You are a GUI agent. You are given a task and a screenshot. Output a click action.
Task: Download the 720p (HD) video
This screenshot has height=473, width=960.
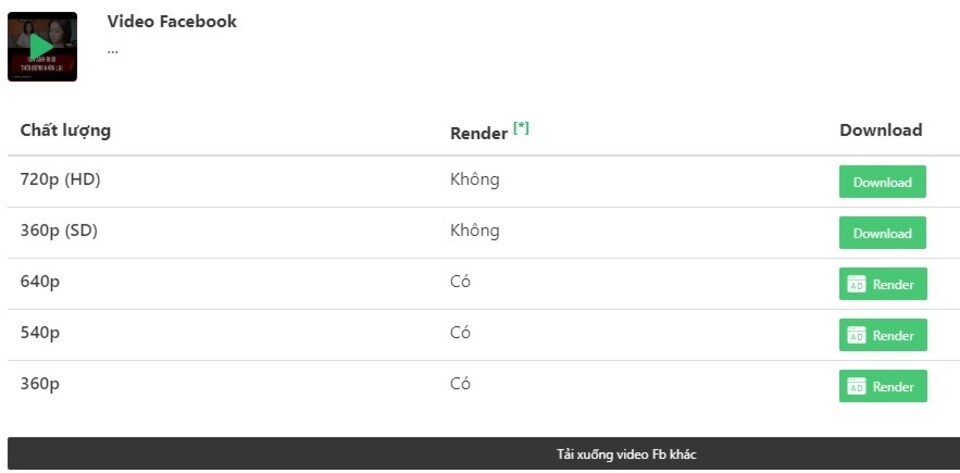(x=882, y=182)
